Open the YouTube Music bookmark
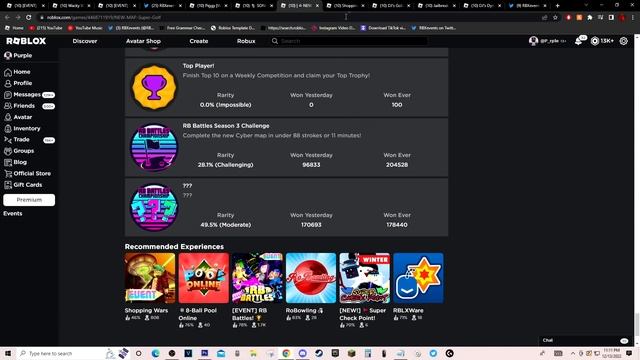This screenshot has height=360, width=640. [x=85, y=28]
